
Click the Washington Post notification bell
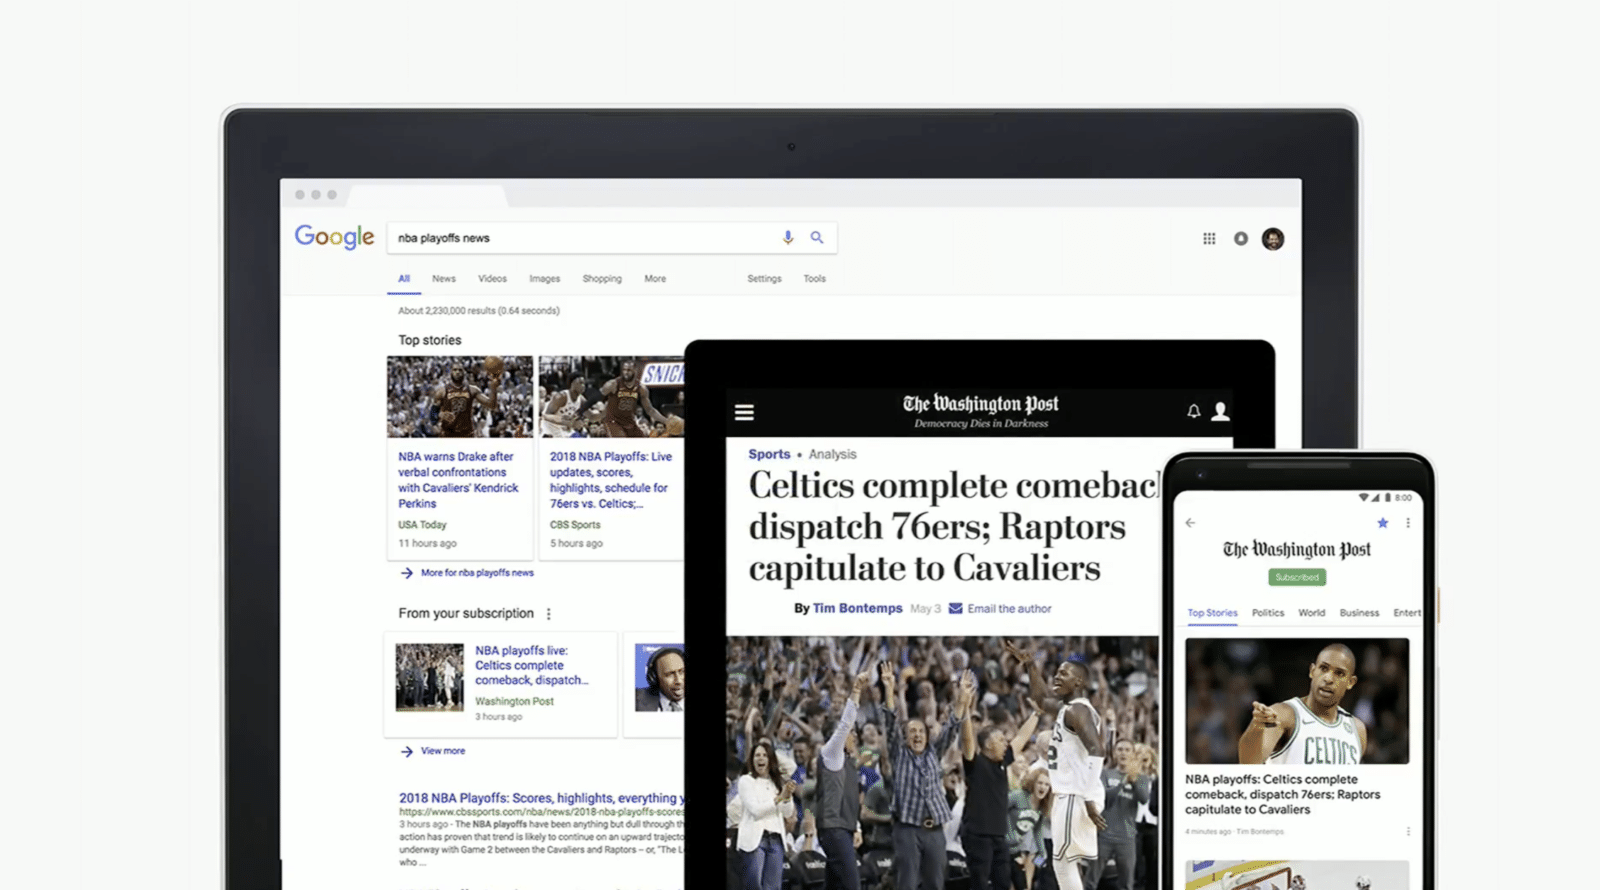pyautogui.click(x=1193, y=412)
